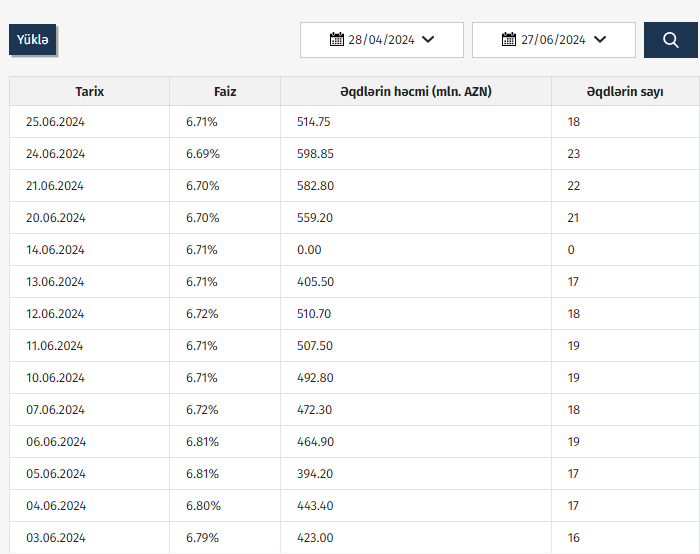The width and height of the screenshot is (700, 554).
Task: Click calendar icon in start date 28/04/2024
Action: pos(337,40)
